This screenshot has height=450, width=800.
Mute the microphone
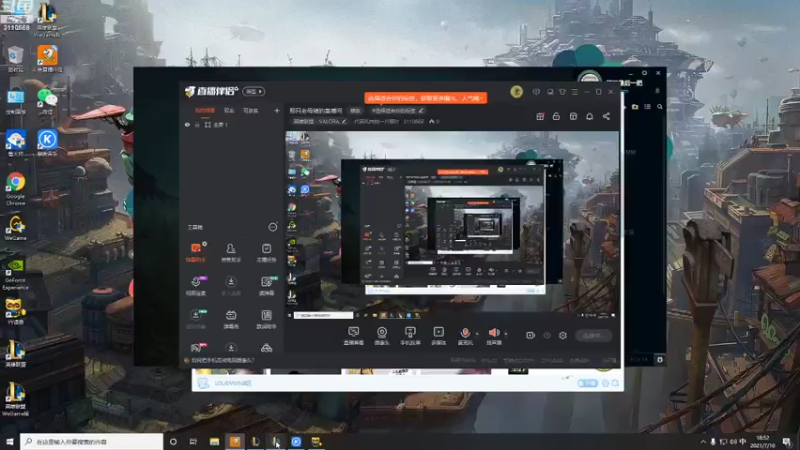coord(465,335)
